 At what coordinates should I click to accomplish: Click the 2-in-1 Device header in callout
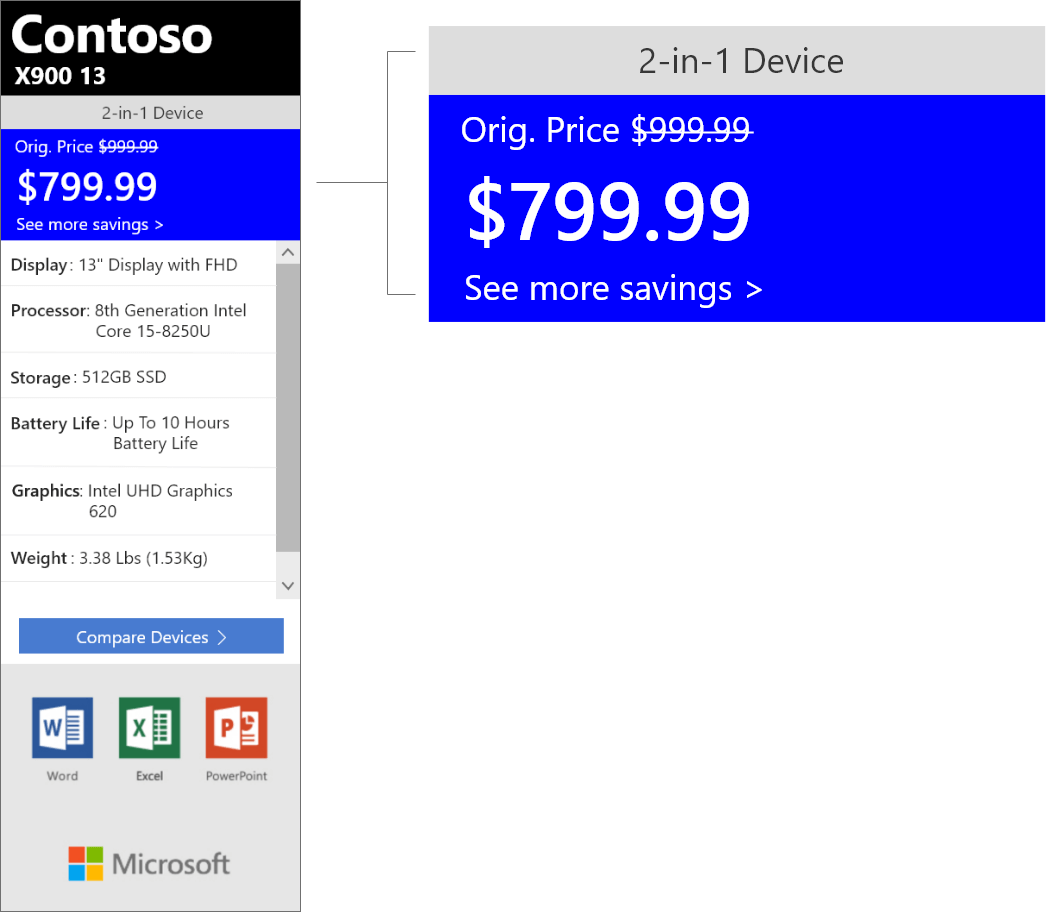tap(741, 61)
